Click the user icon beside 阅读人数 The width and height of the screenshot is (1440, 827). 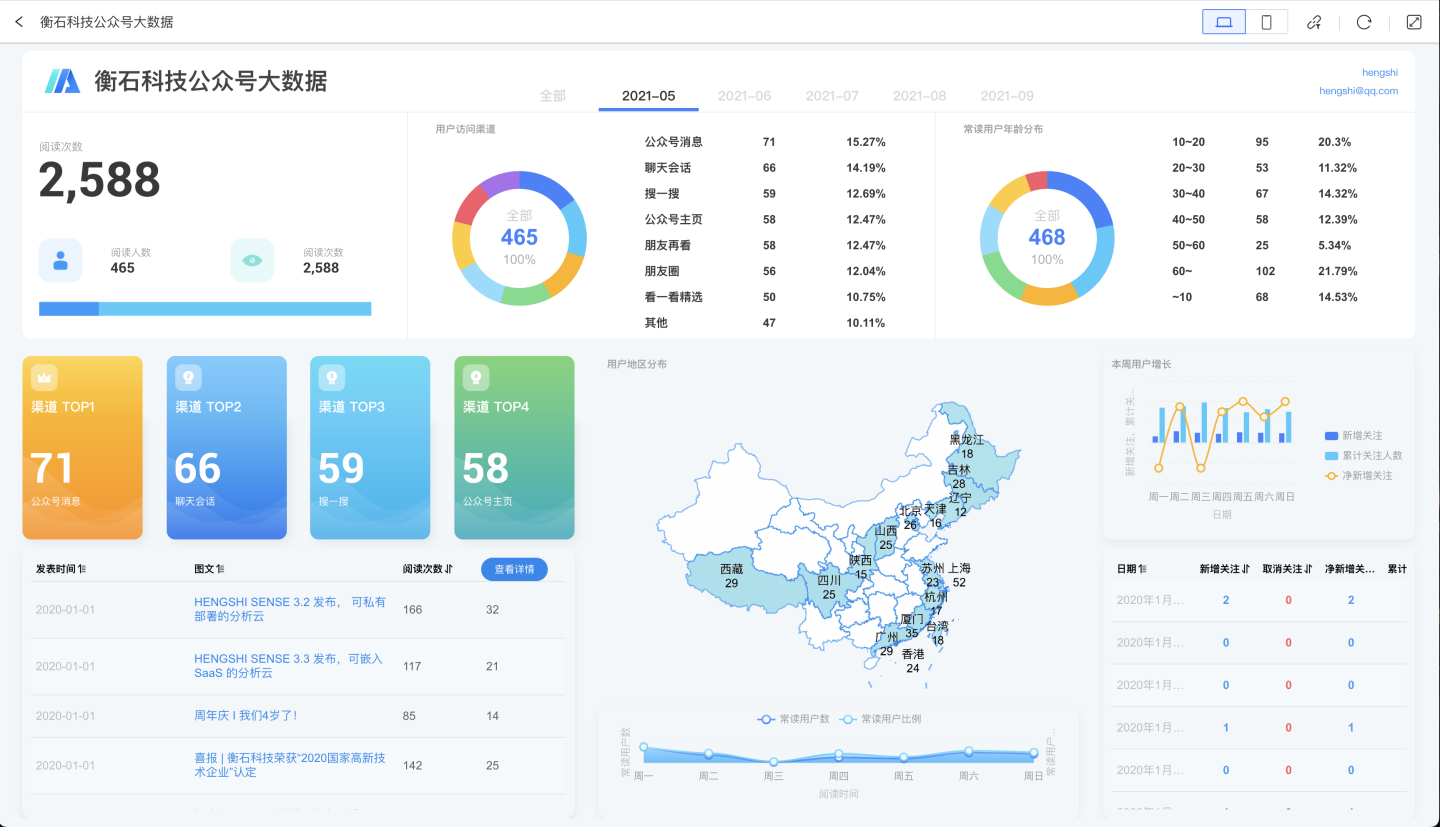point(60,261)
